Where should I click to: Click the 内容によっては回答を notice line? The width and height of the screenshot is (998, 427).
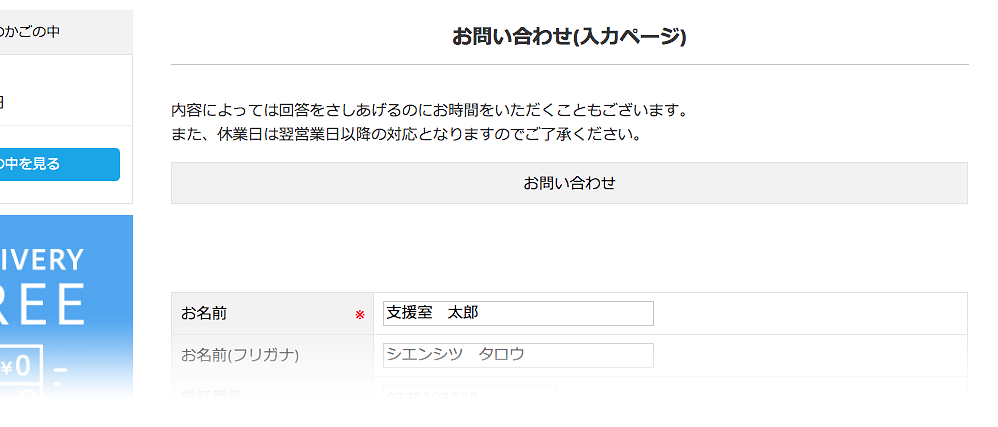(430, 109)
